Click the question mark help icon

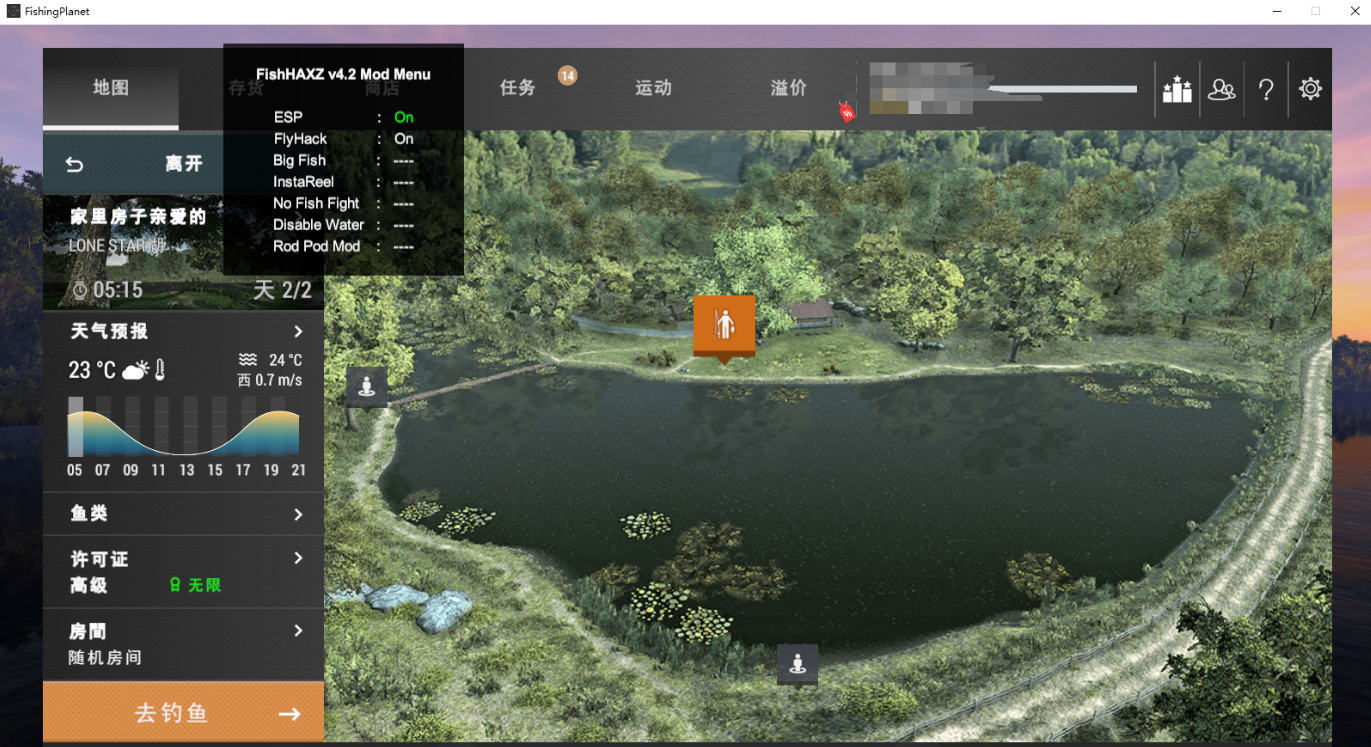click(1266, 90)
